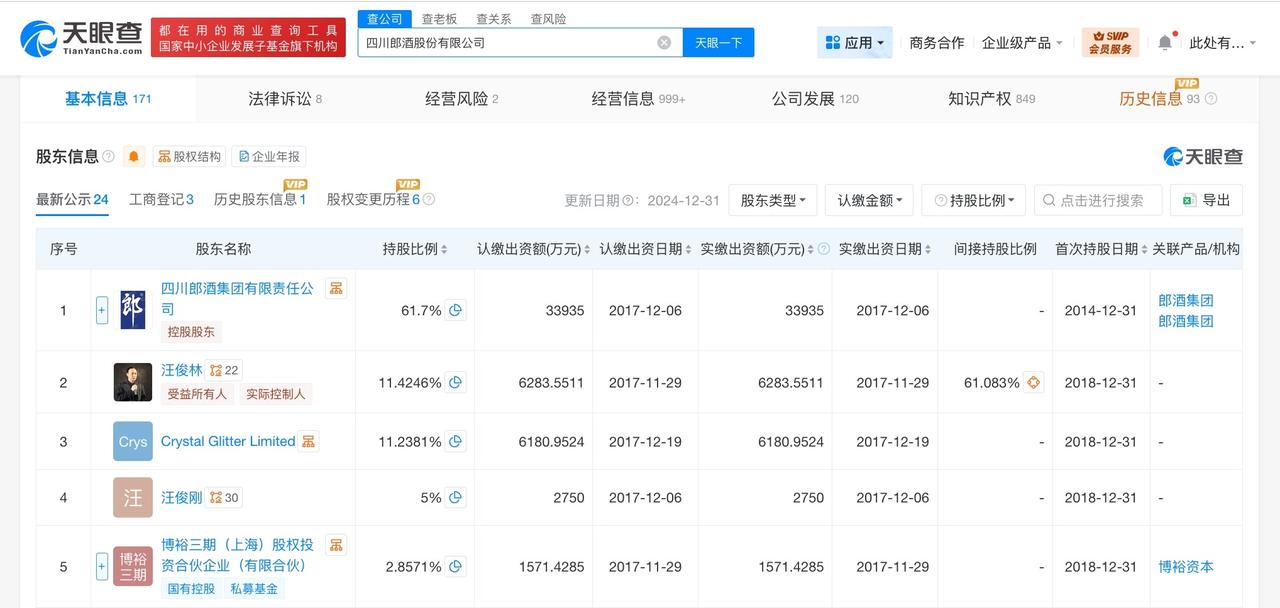1280x608 pixels.
Task: Open the notification bell in header
Action: click(x=1165, y=42)
